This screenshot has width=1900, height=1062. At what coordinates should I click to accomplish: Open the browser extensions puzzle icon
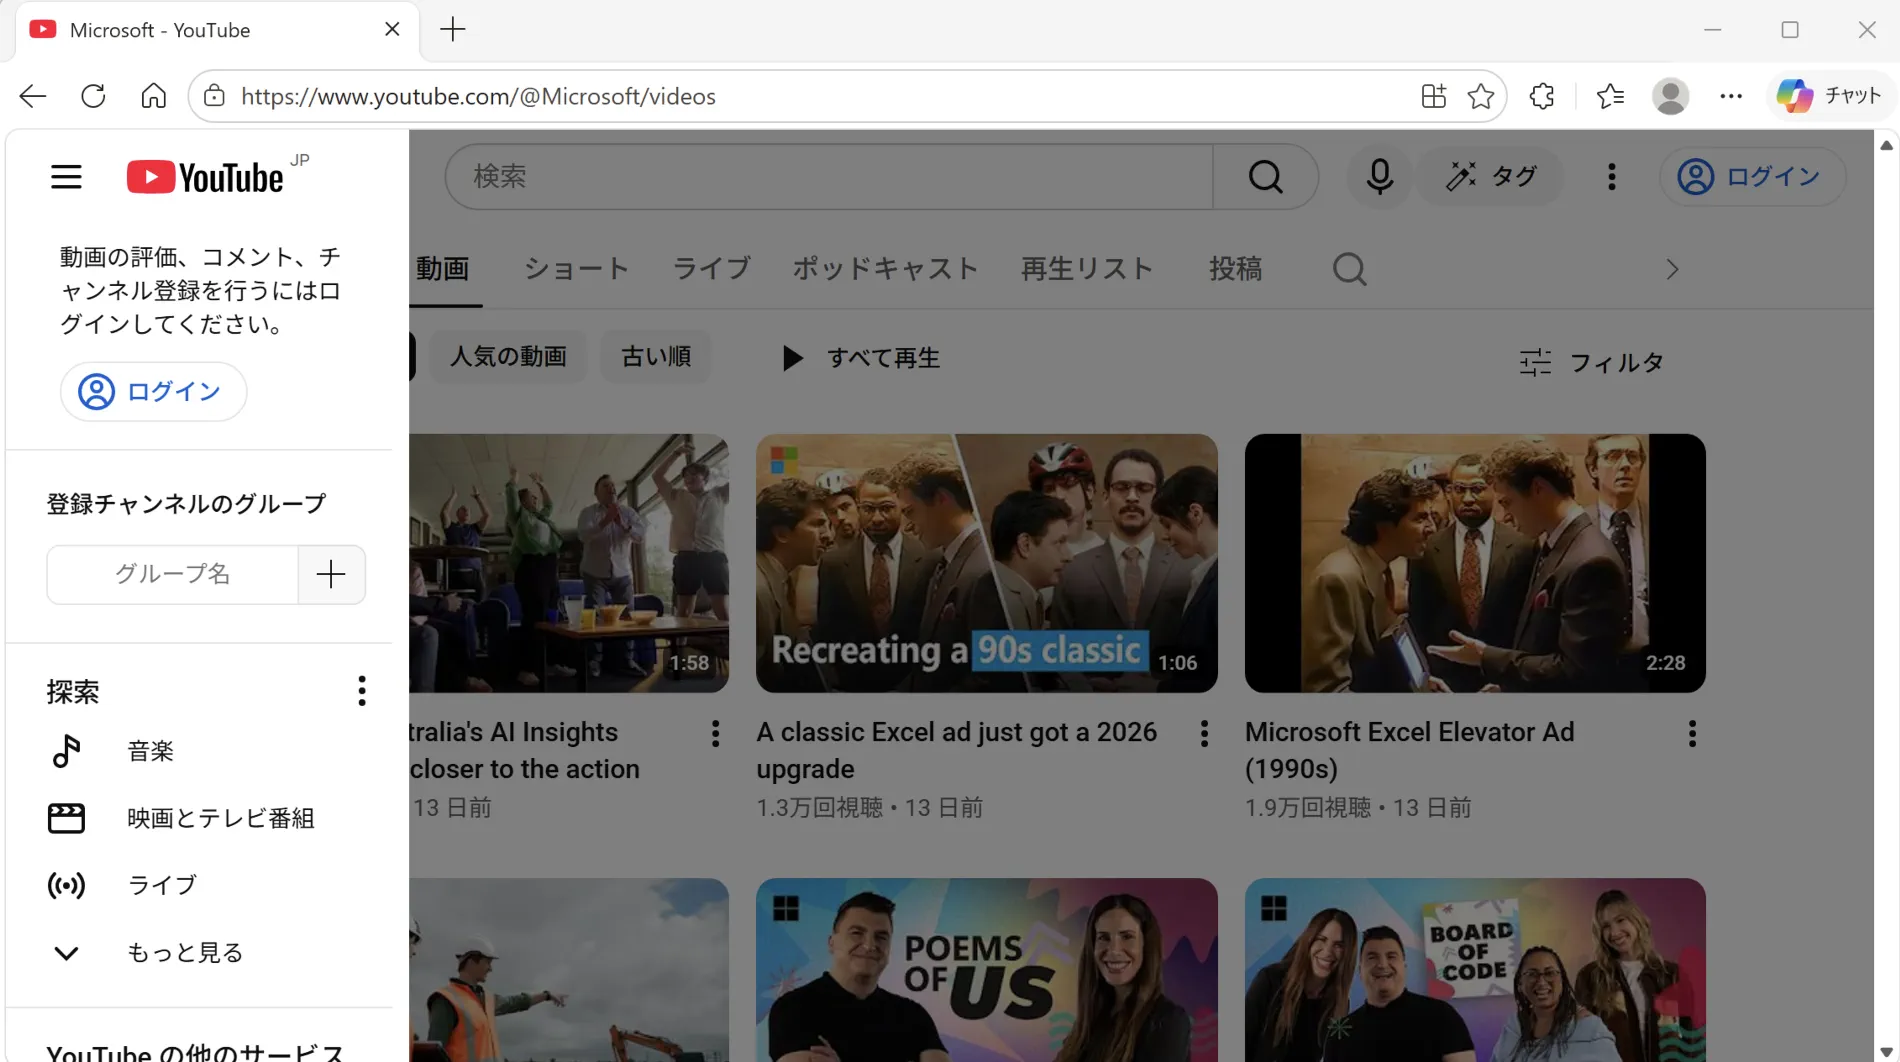coord(1542,96)
